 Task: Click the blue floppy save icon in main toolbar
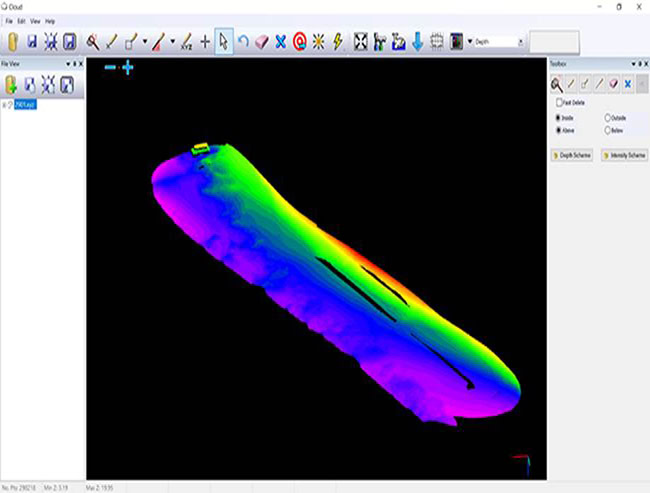(x=32, y=42)
